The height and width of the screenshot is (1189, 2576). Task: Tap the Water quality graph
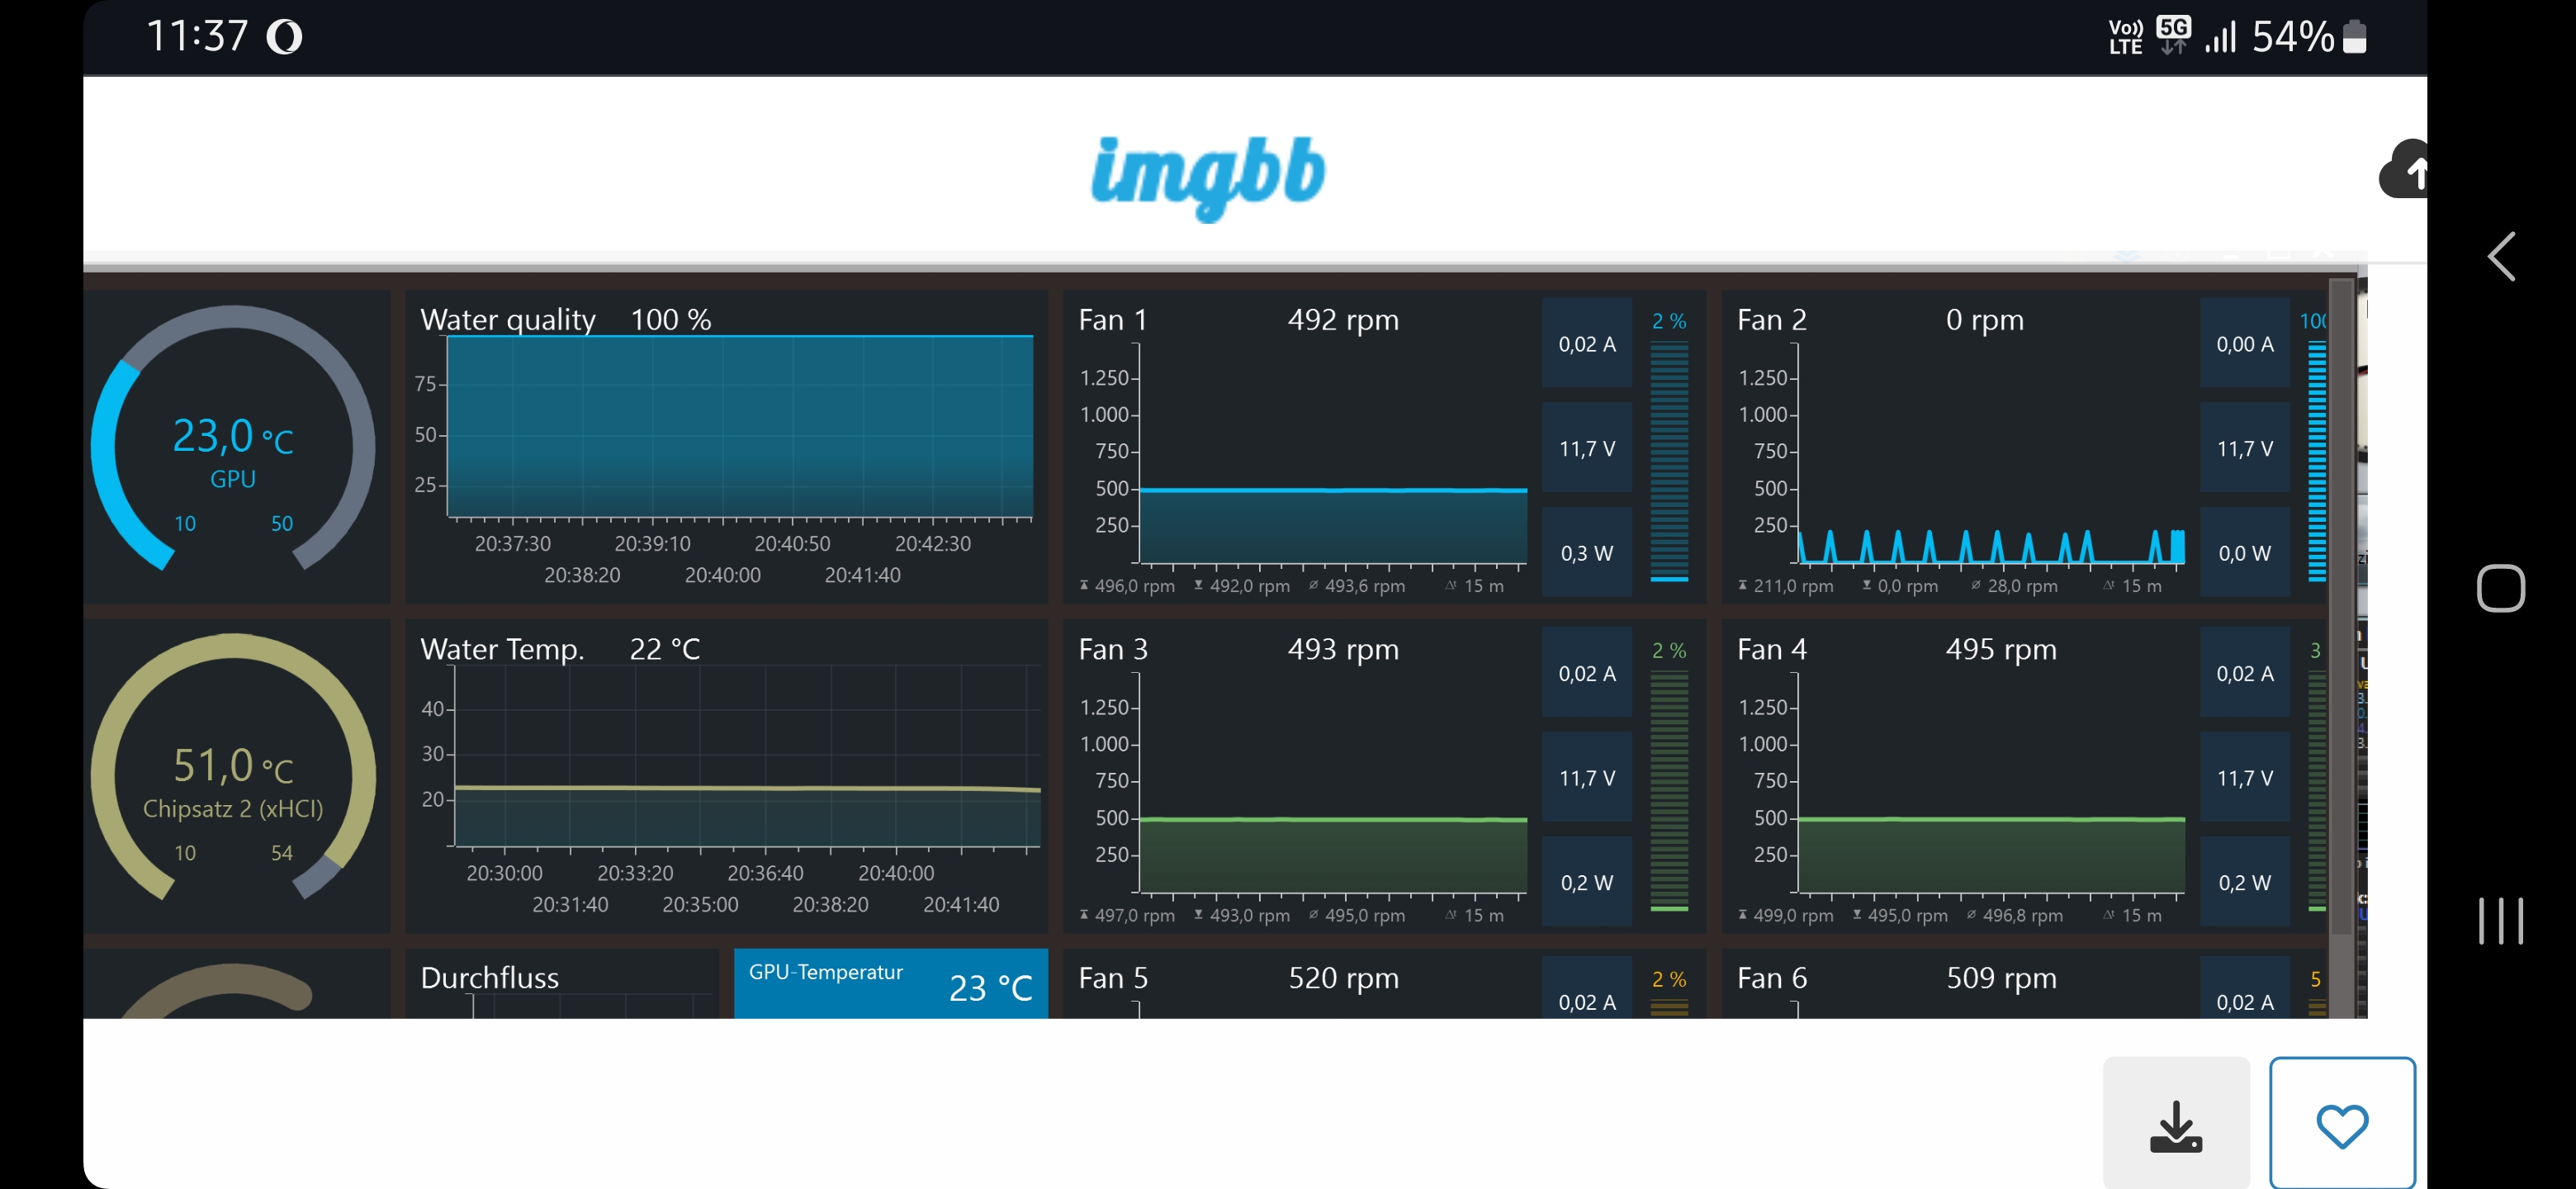(738, 427)
